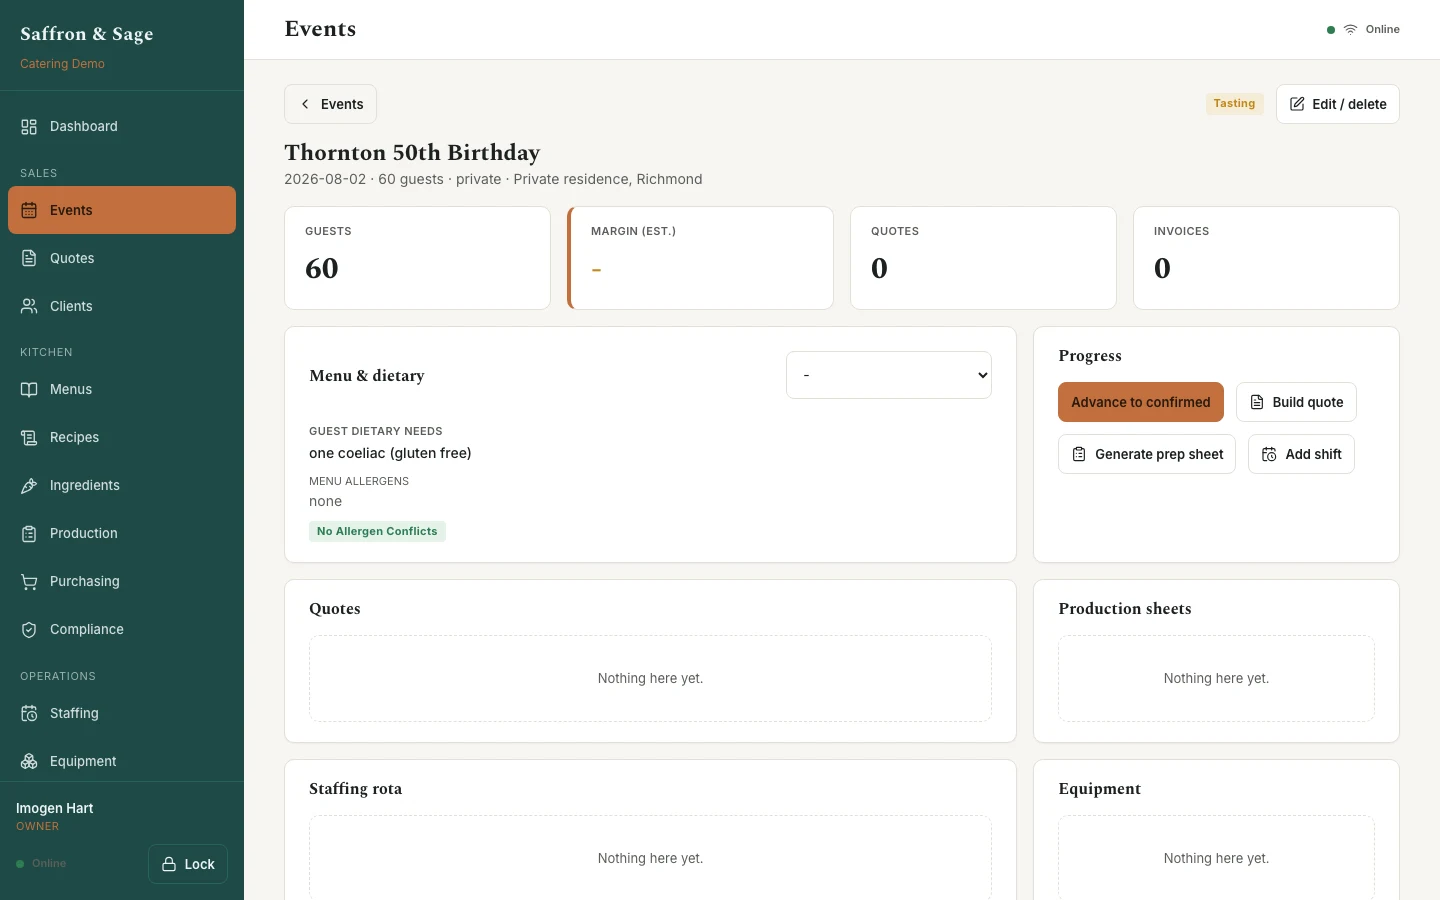This screenshot has height=900, width=1440.
Task: Open Compliance page
Action: [122, 630]
